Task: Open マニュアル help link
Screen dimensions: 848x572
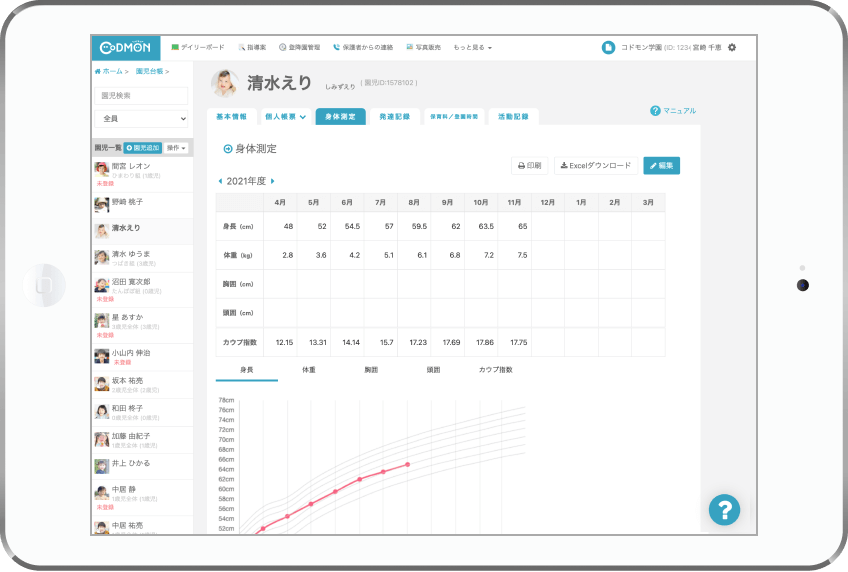Action: click(673, 111)
